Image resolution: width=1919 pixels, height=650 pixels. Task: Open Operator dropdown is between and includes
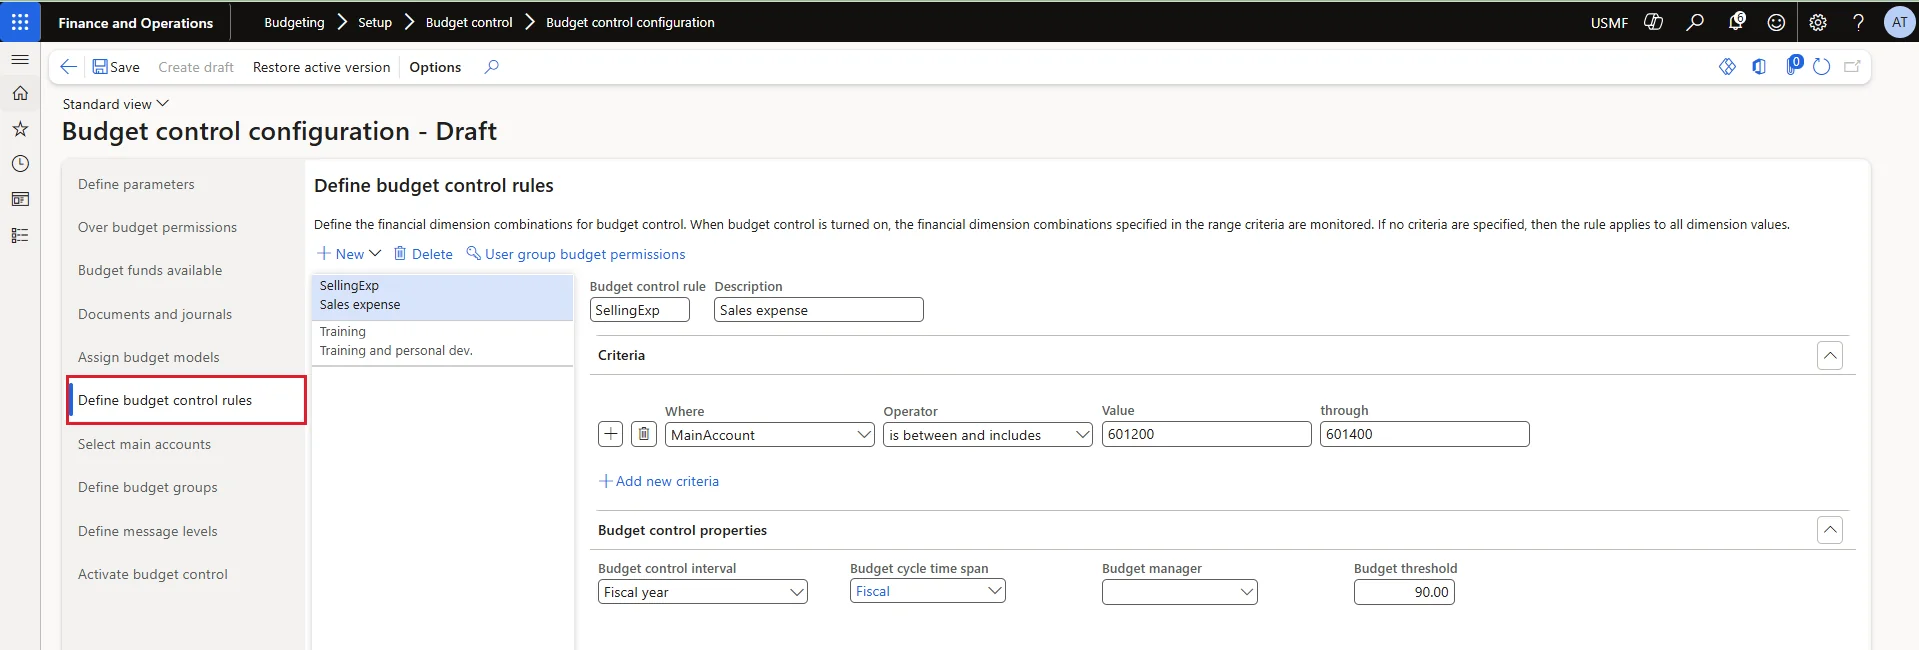coord(988,435)
